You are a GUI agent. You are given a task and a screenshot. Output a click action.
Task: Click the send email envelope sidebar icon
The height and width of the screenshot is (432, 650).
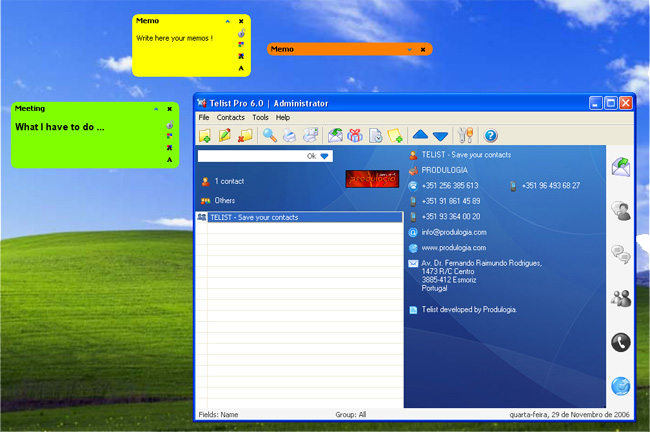pos(621,166)
